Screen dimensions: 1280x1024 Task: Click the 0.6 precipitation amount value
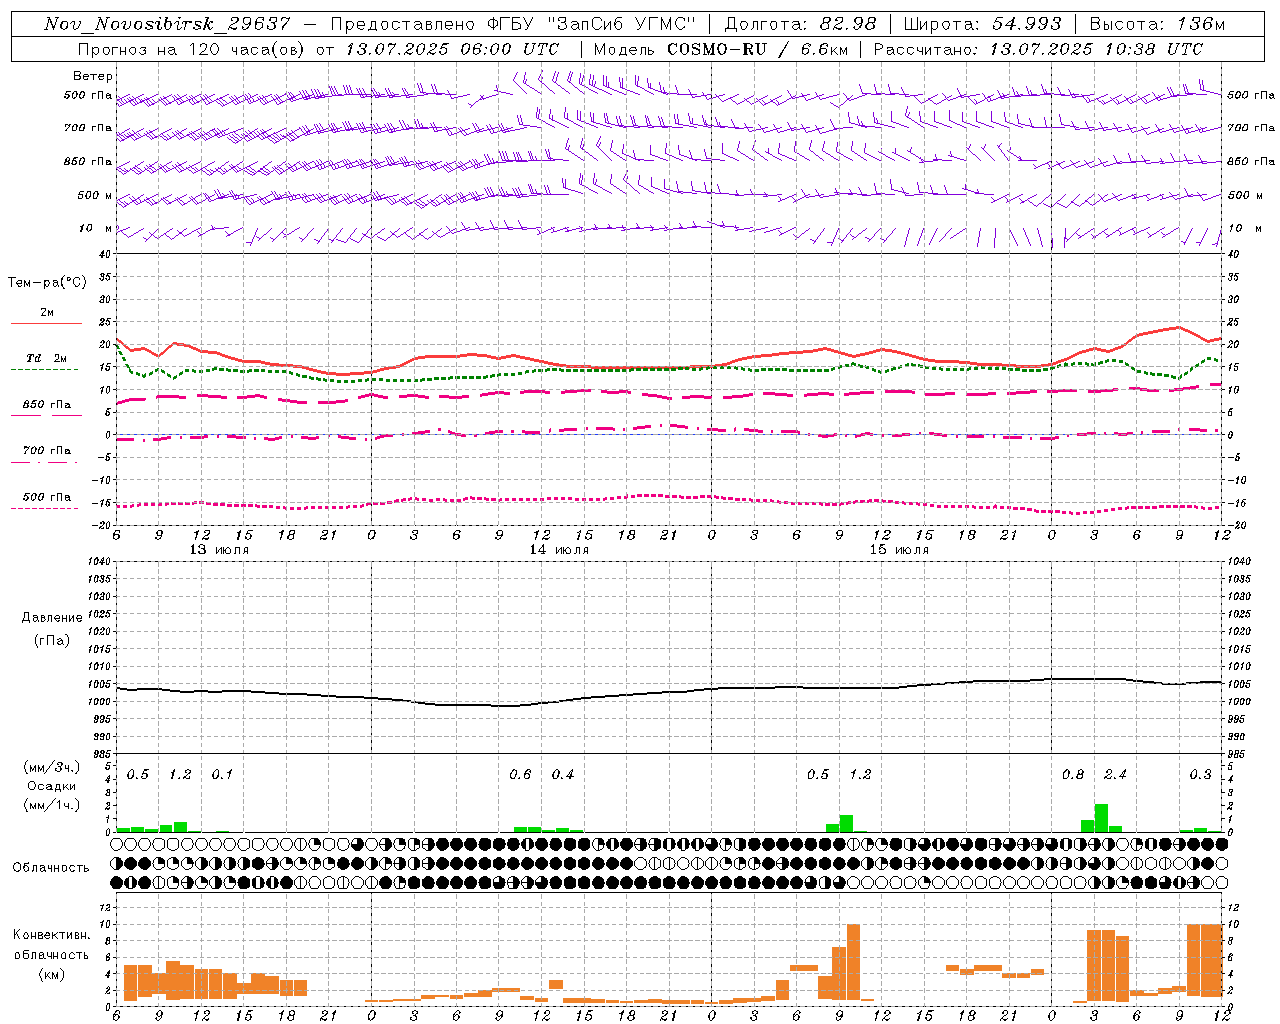click(x=521, y=775)
